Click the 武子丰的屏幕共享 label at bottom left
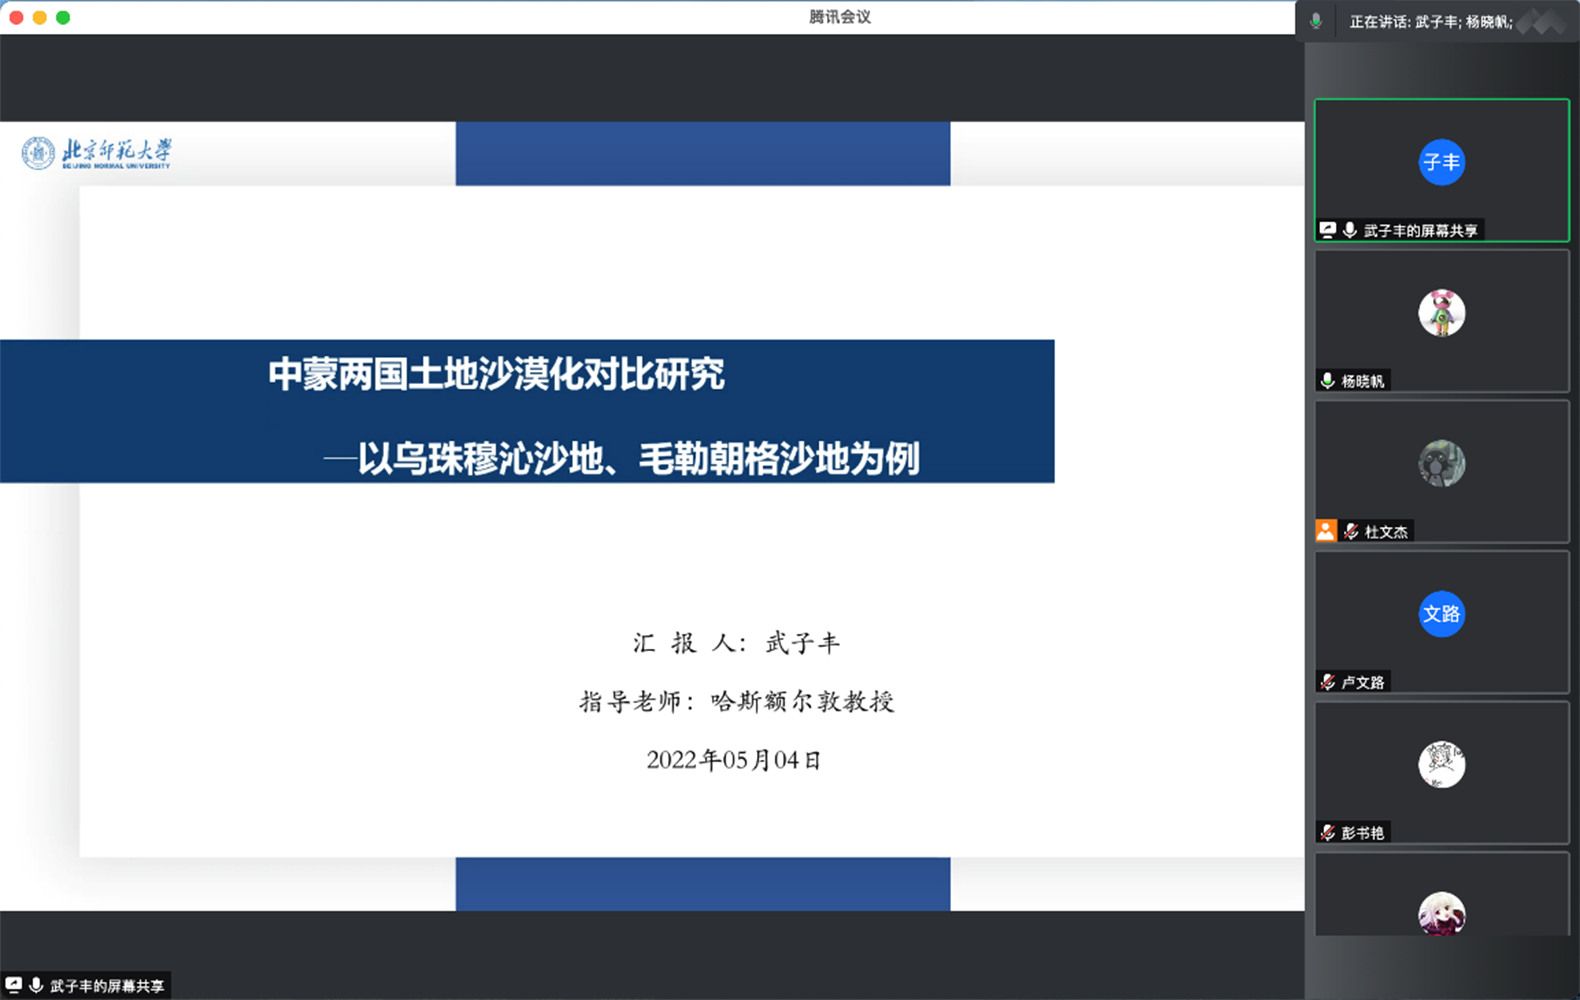Viewport: 1580px width, 1000px height. (107, 986)
